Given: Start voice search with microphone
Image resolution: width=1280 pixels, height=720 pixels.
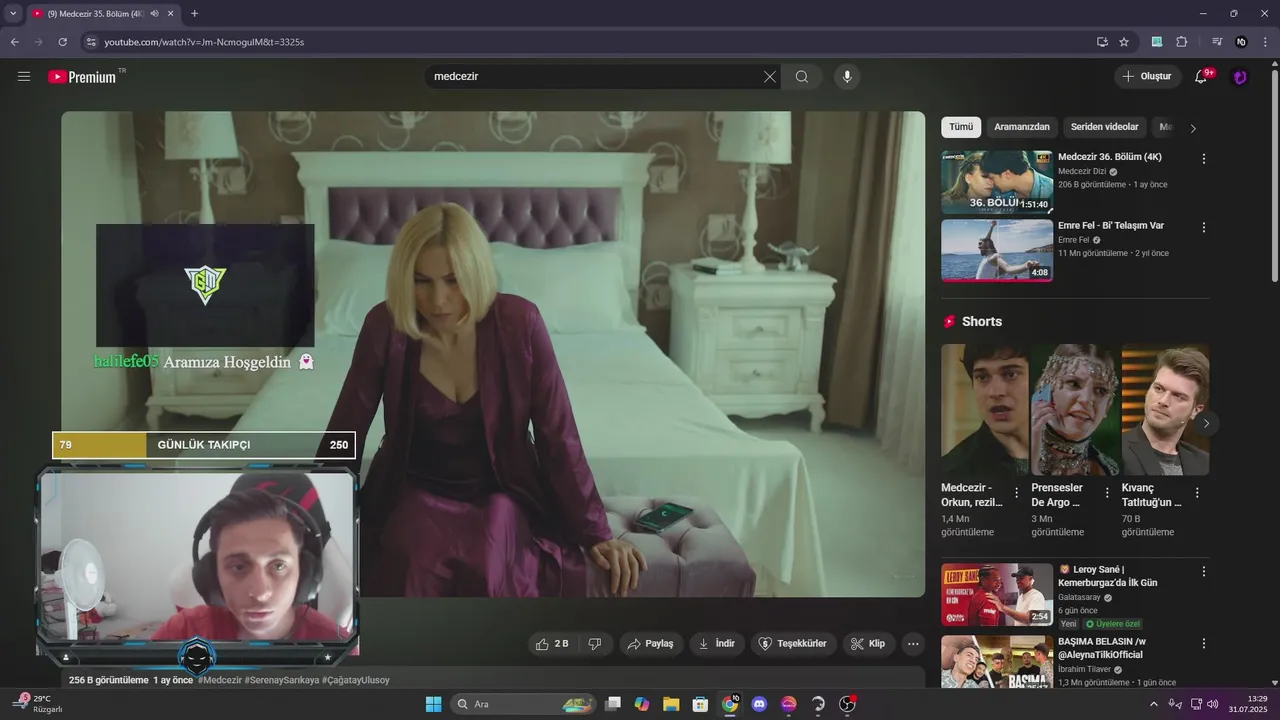Looking at the screenshot, I should [x=847, y=77].
